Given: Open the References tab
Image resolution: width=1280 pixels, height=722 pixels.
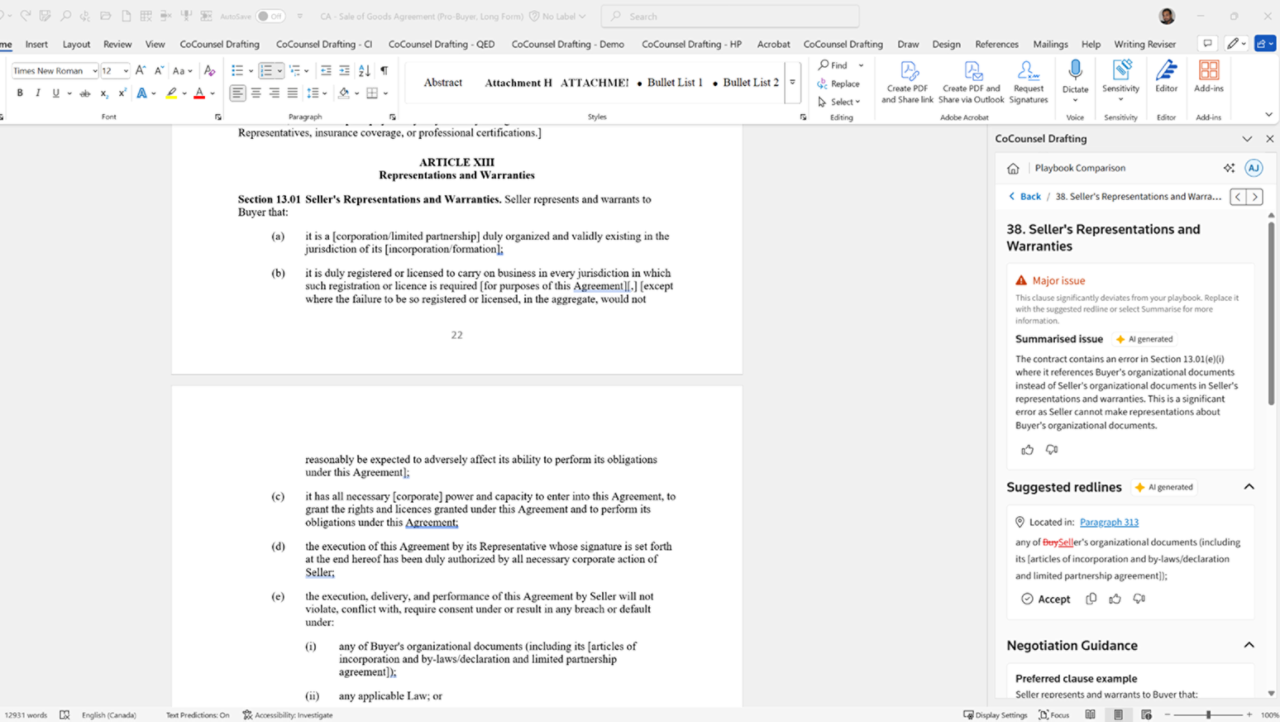Looking at the screenshot, I should (997, 44).
